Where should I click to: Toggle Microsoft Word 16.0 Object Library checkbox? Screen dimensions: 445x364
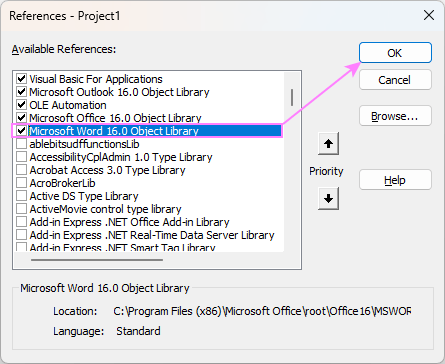[21, 131]
